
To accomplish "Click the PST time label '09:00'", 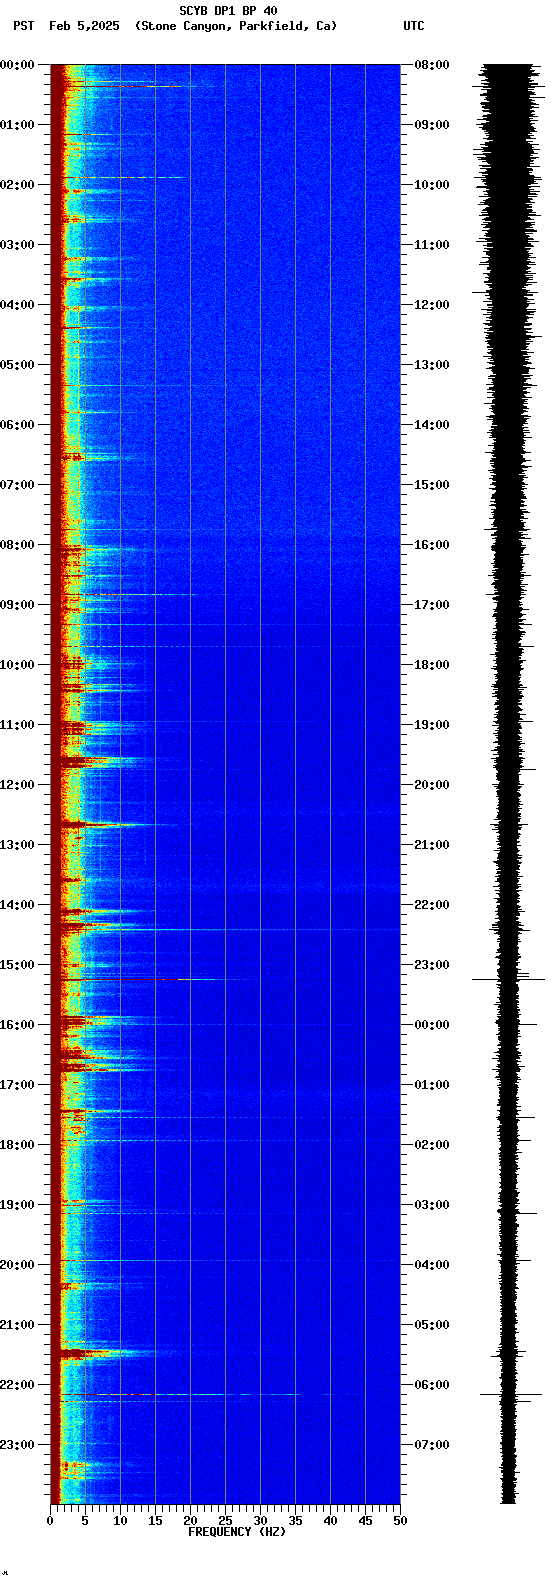I will [x=17, y=605].
